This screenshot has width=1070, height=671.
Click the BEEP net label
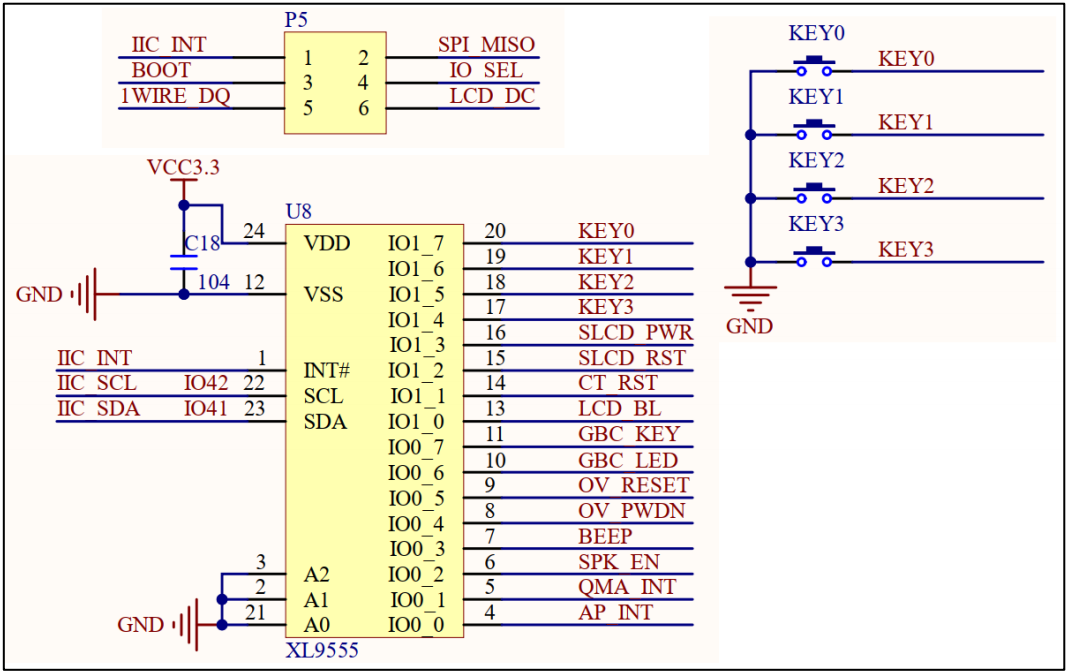pyautogui.click(x=605, y=537)
